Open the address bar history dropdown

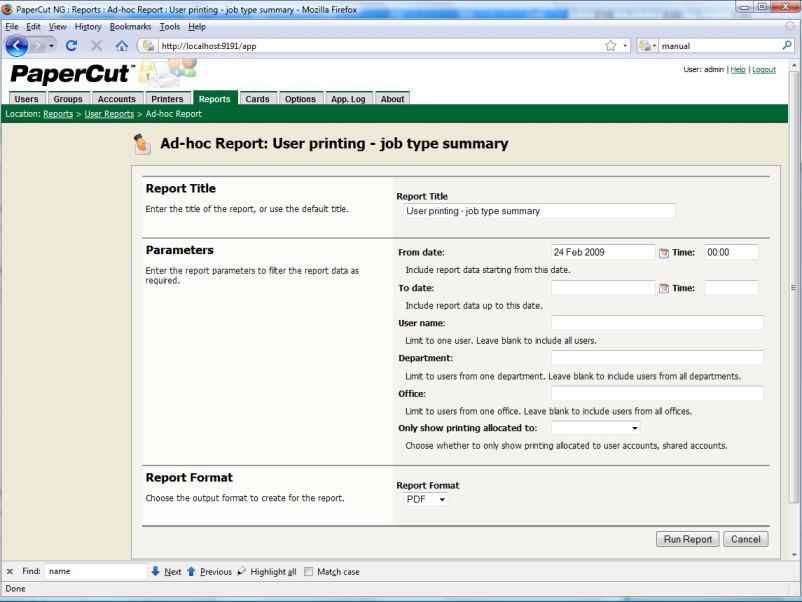[x=625, y=46]
